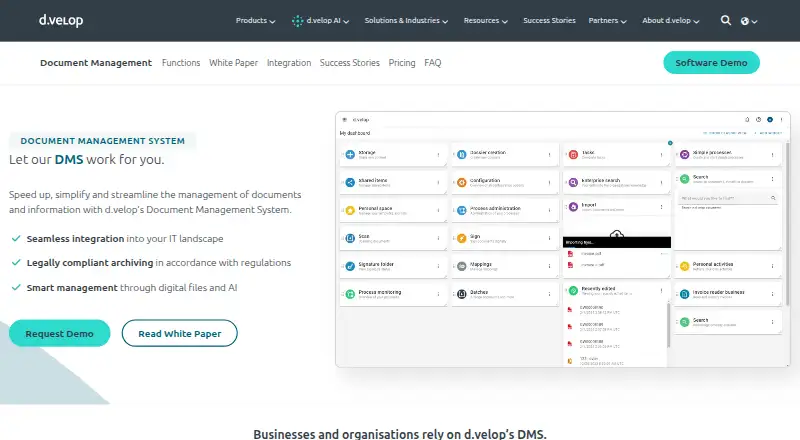Open the Success Stories top nav item
Viewport: 800px width, 440px height.
tap(549, 20)
